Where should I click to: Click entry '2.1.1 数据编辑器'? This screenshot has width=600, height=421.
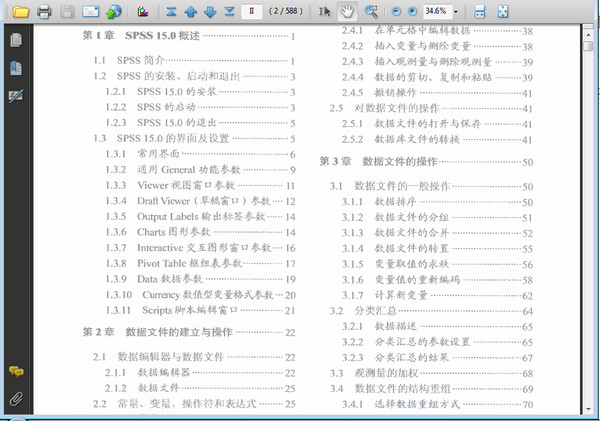pos(147,373)
